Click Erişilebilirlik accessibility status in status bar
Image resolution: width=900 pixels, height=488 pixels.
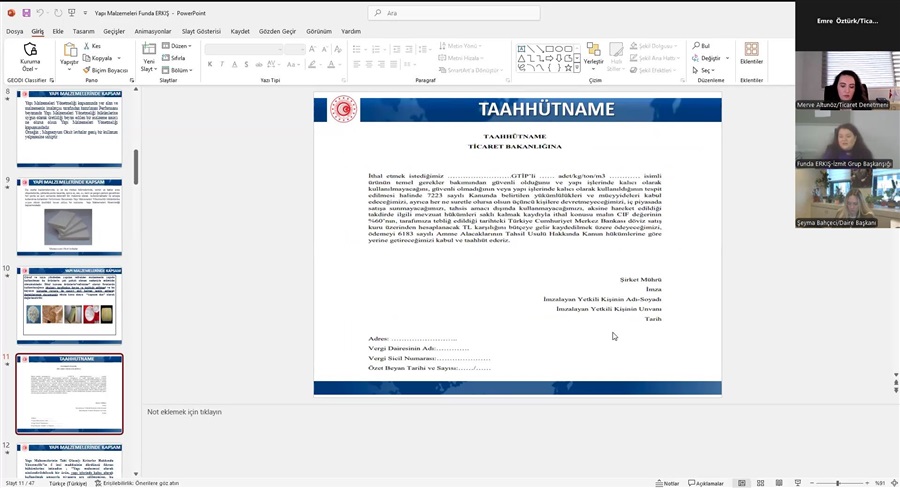click(133, 483)
